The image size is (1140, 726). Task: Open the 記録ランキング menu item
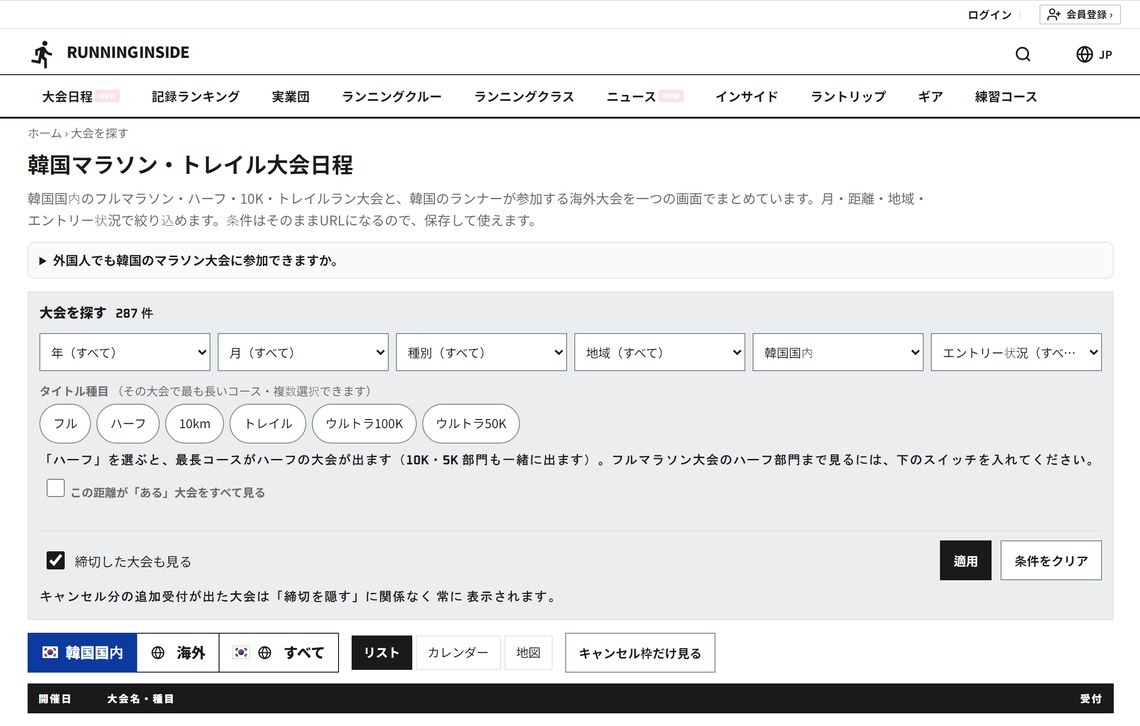click(x=196, y=97)
